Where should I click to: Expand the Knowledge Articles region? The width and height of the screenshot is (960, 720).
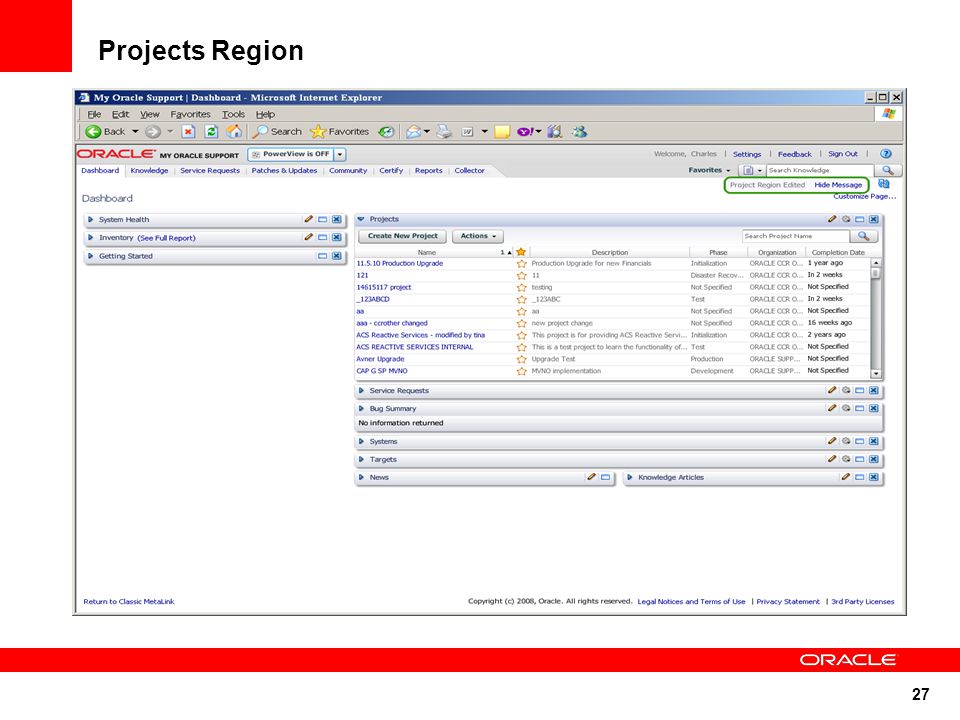click(630, 477)
